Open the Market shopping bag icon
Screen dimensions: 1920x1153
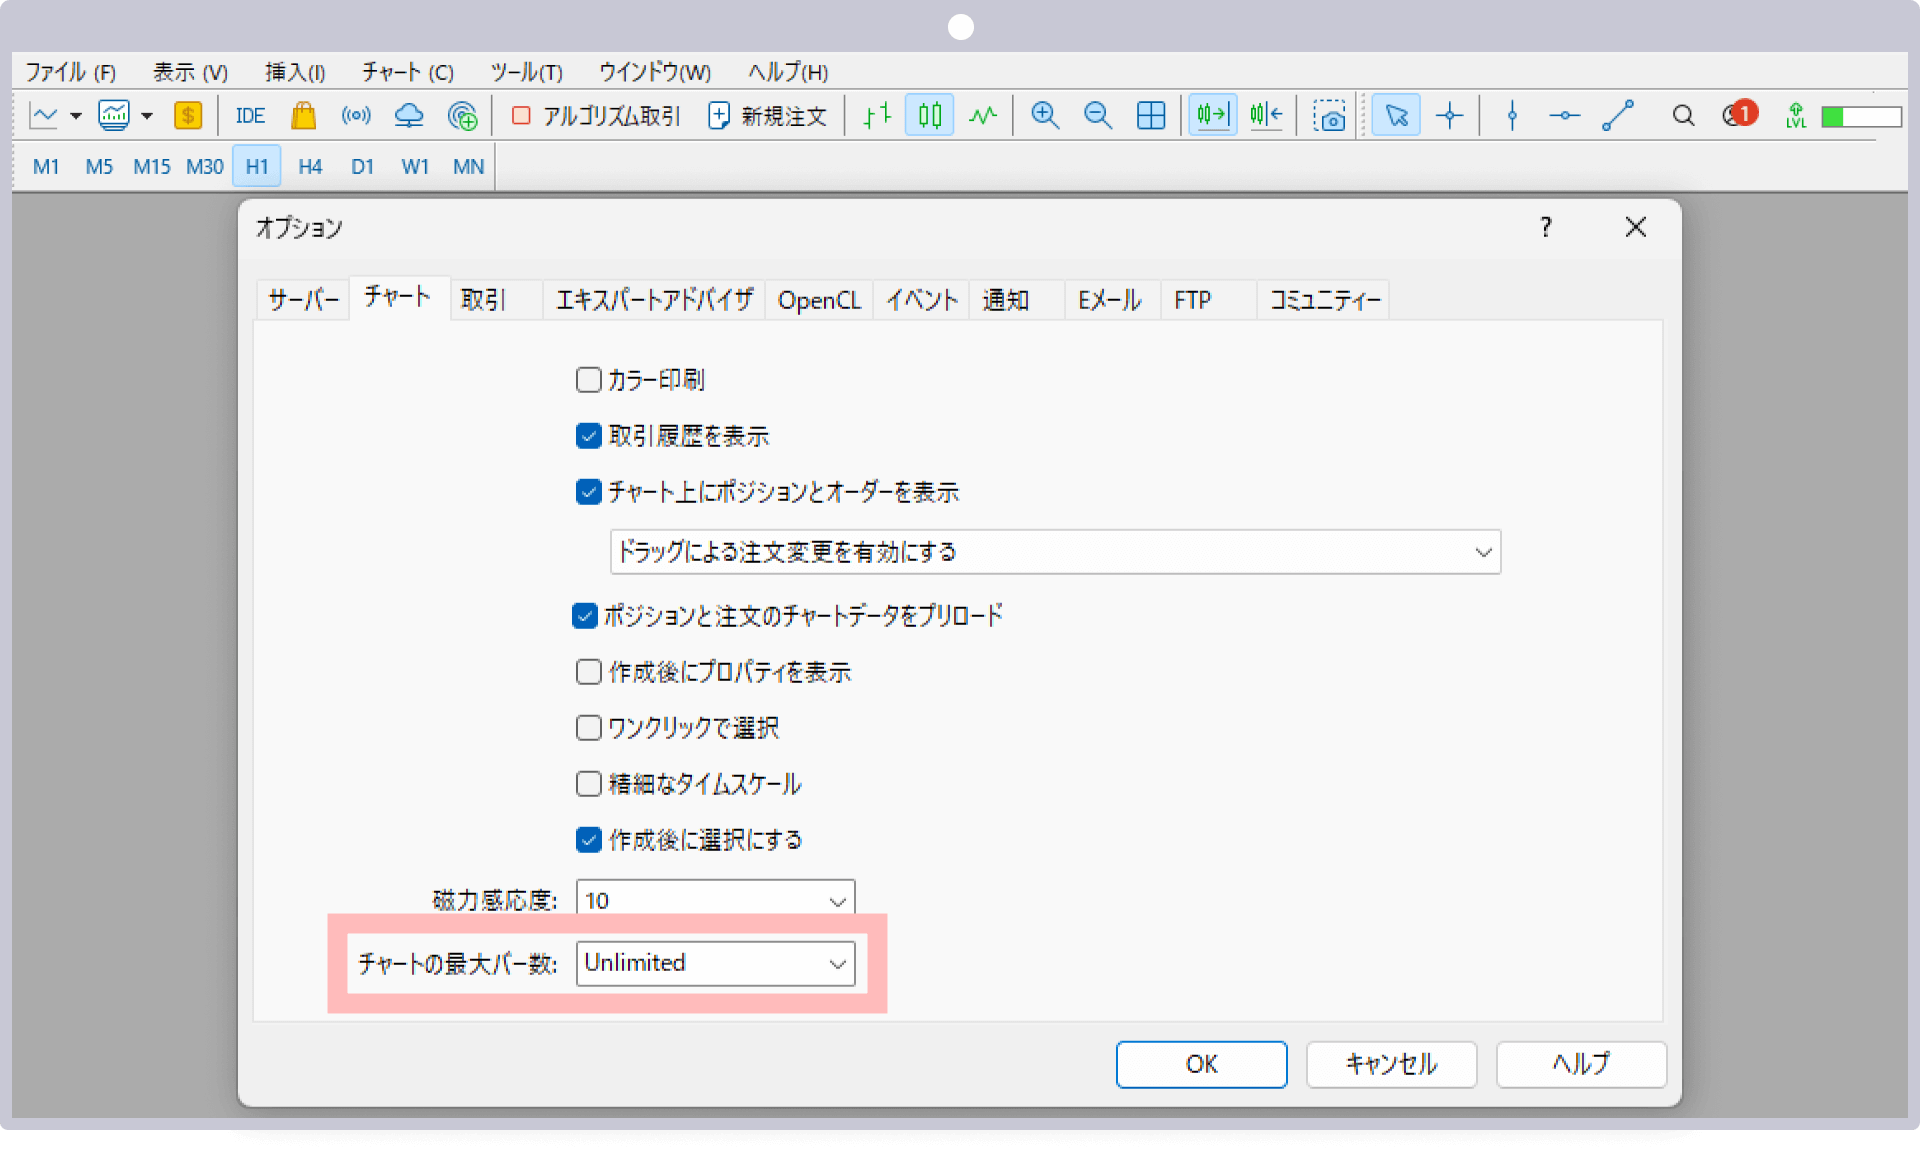point(303,116)
